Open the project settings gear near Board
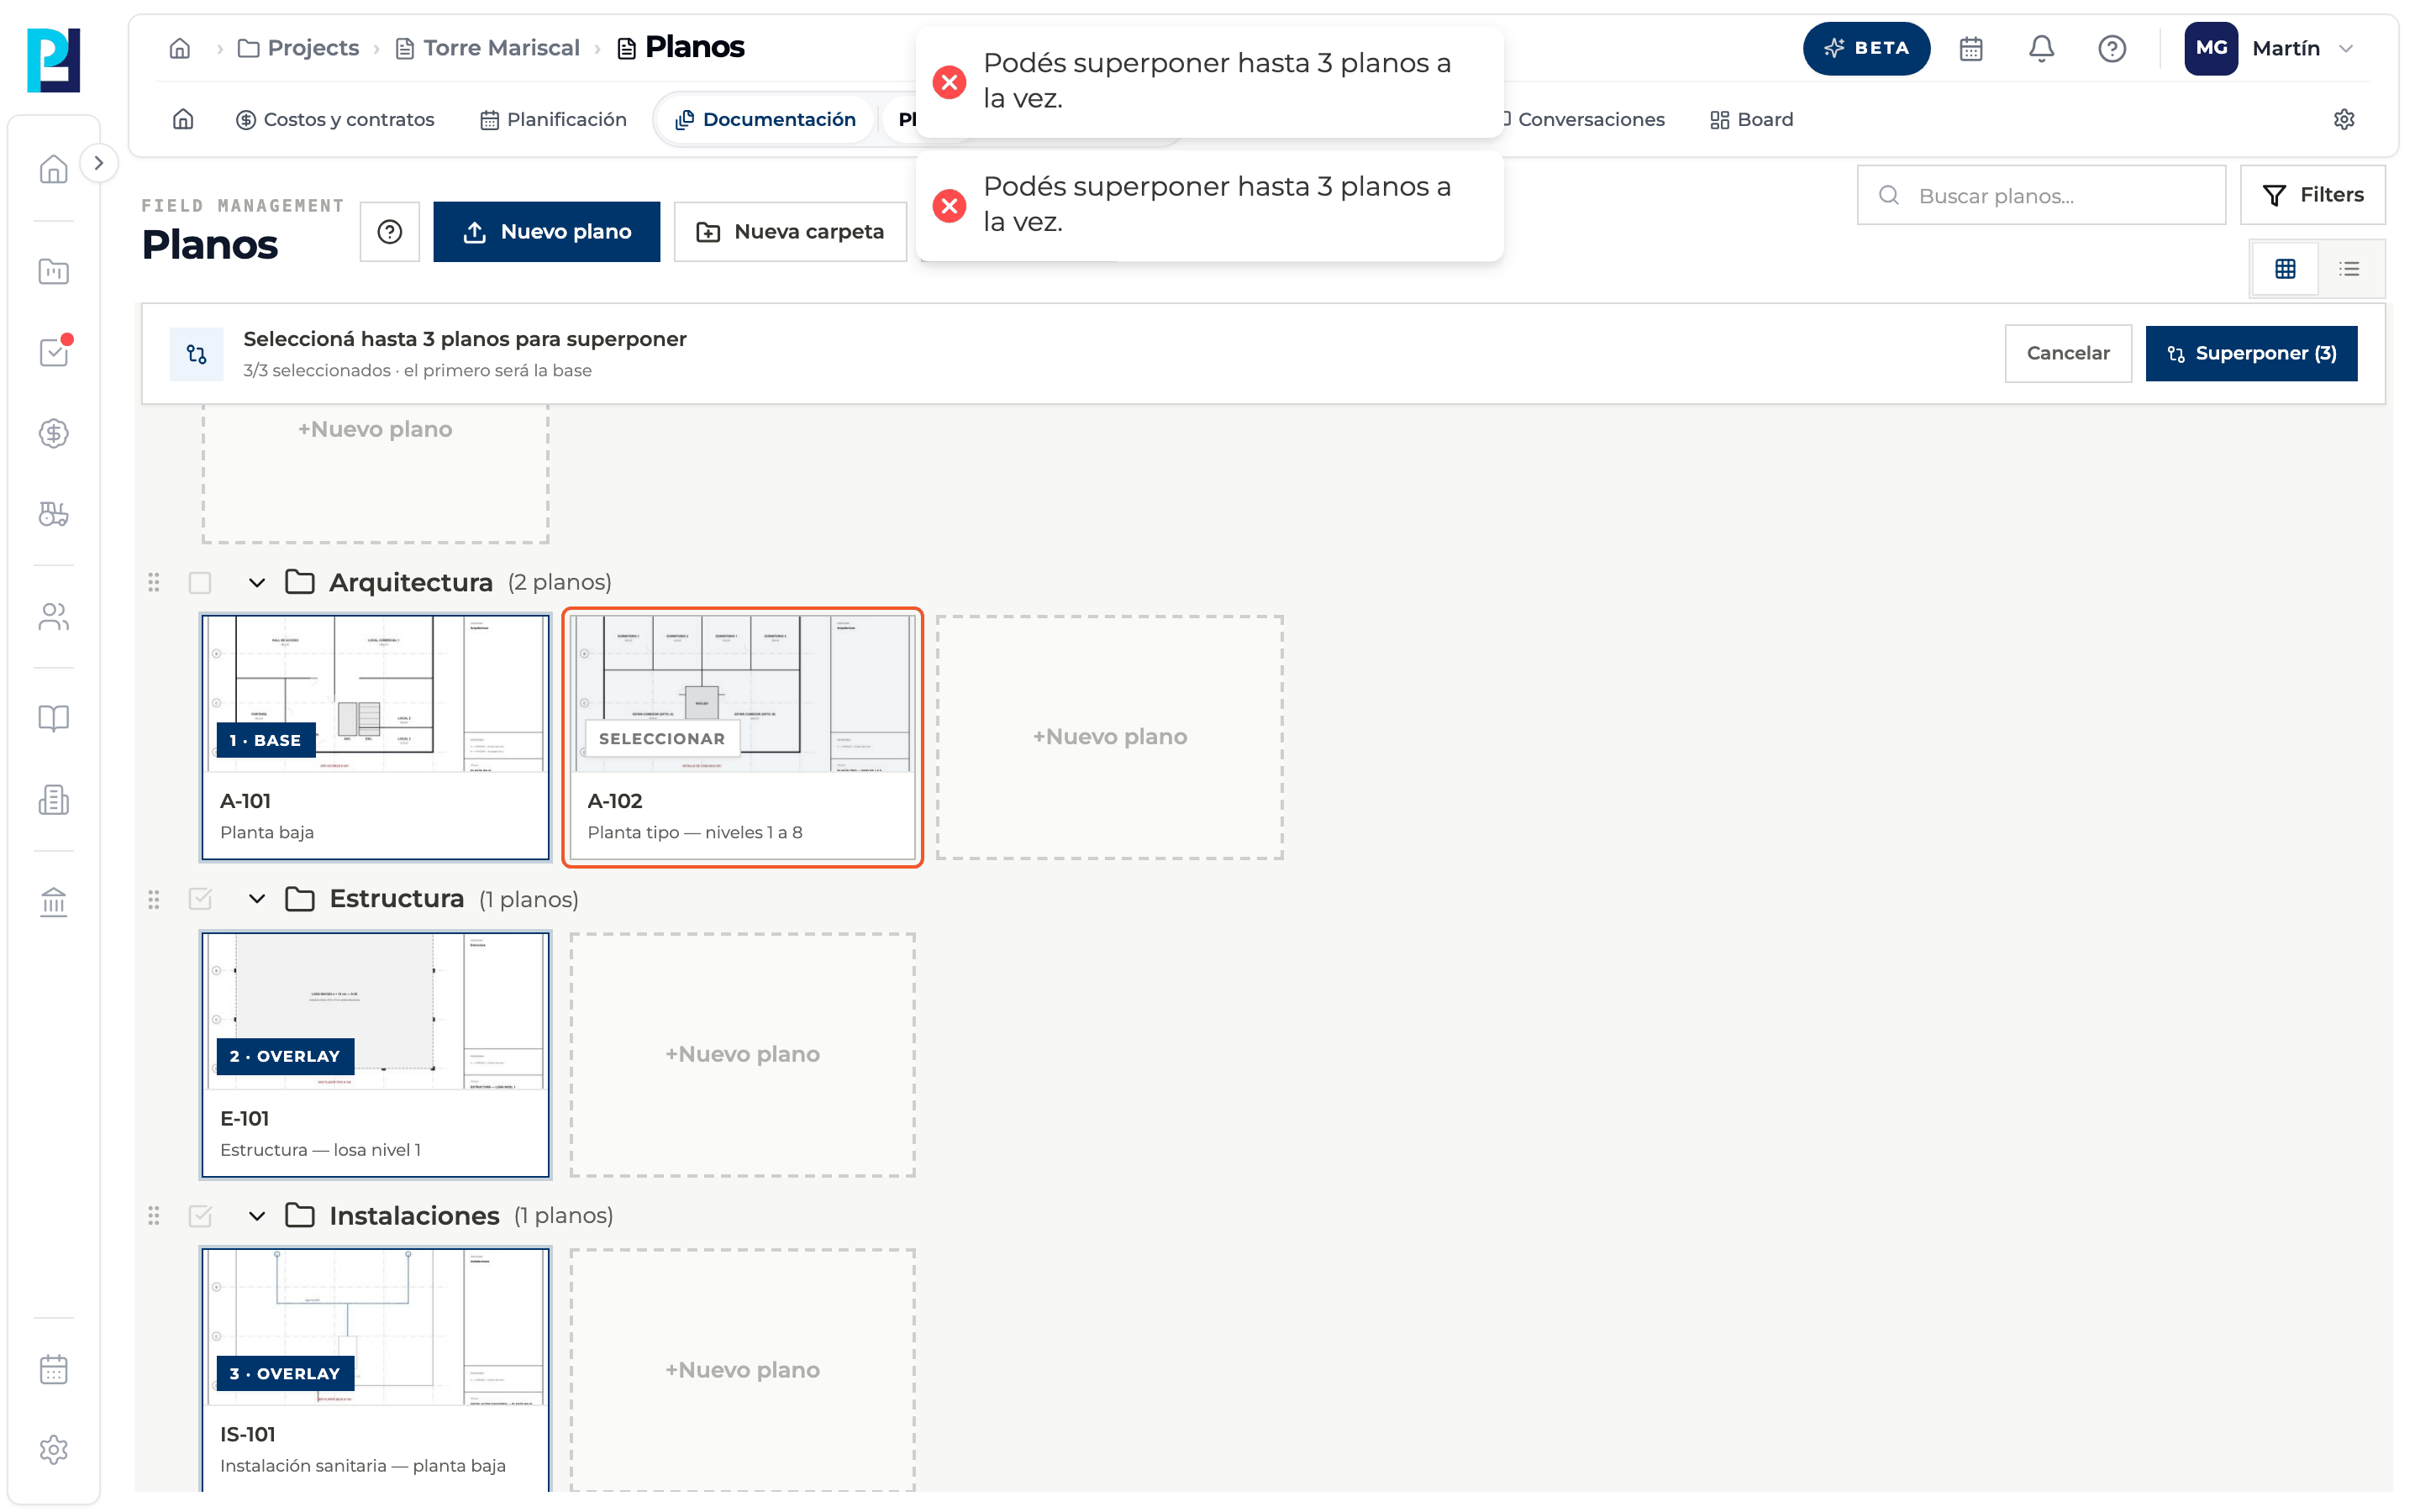 pyautogui.click(x=2344, y=119)
